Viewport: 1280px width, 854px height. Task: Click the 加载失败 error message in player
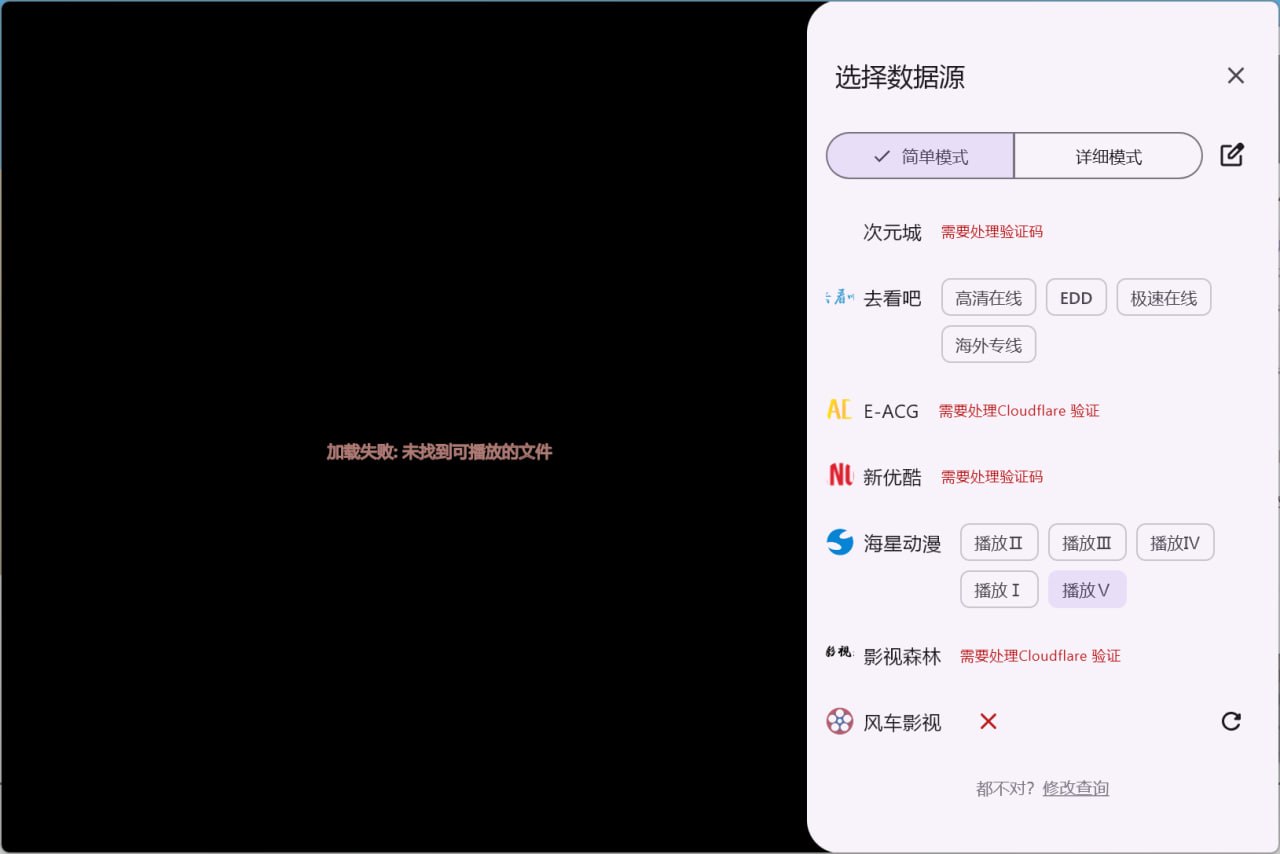[x=439, y=452]
